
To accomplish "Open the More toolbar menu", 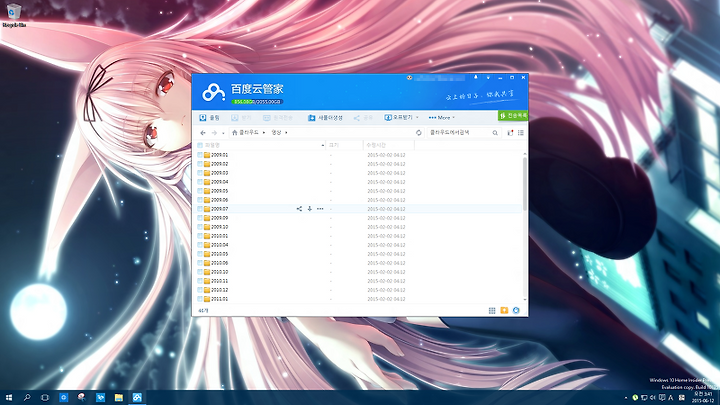I will coord(441,118).
